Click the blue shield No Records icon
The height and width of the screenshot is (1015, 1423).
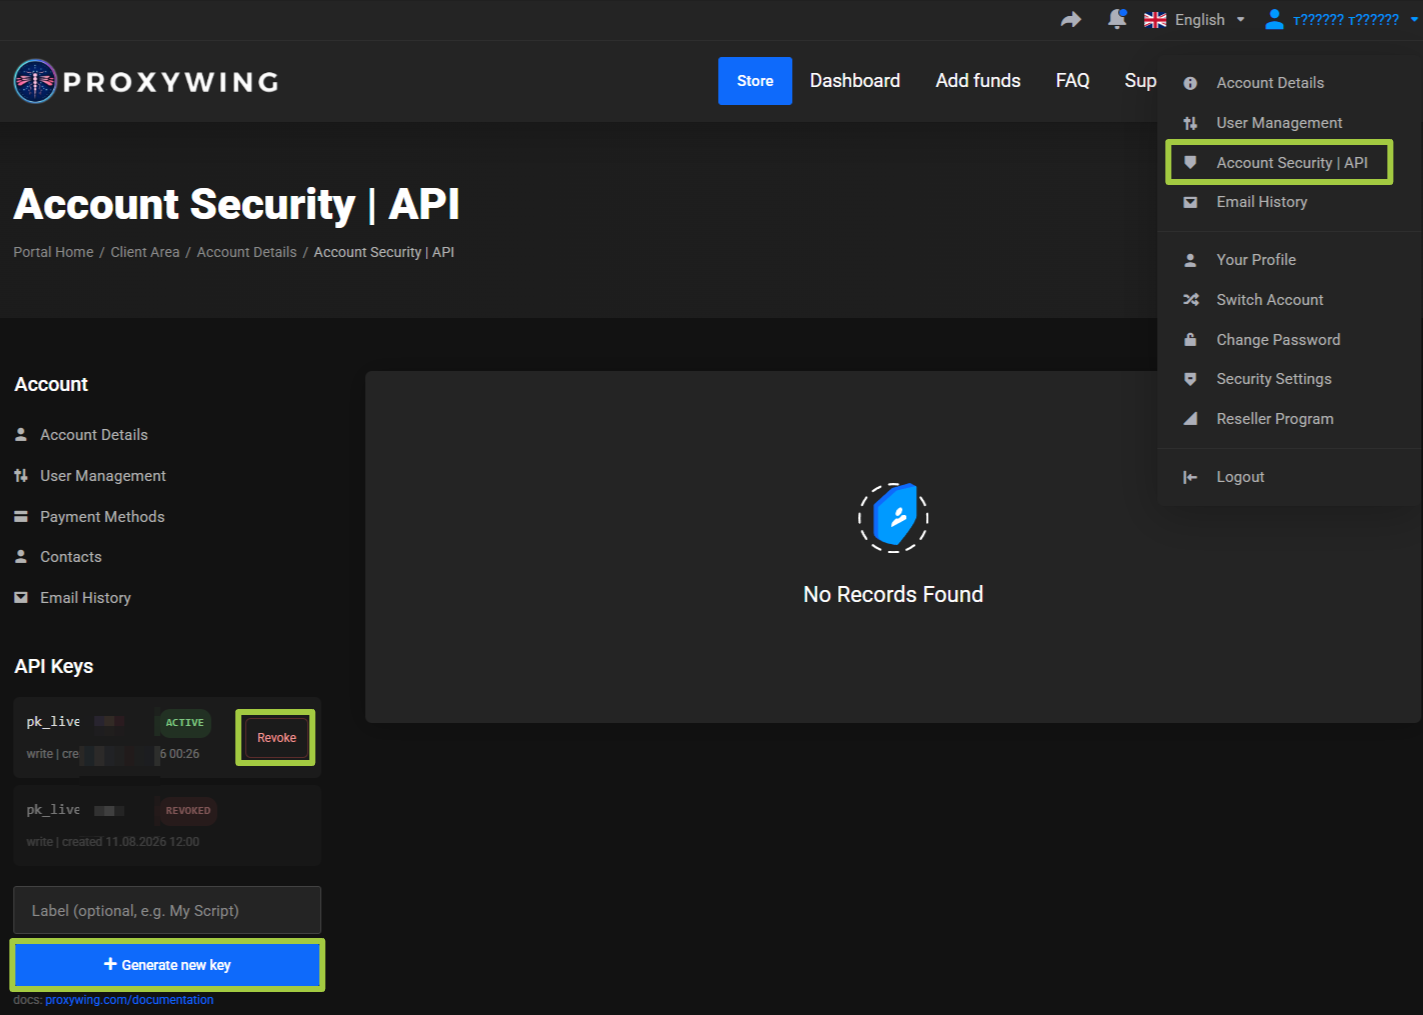point(894,518)
